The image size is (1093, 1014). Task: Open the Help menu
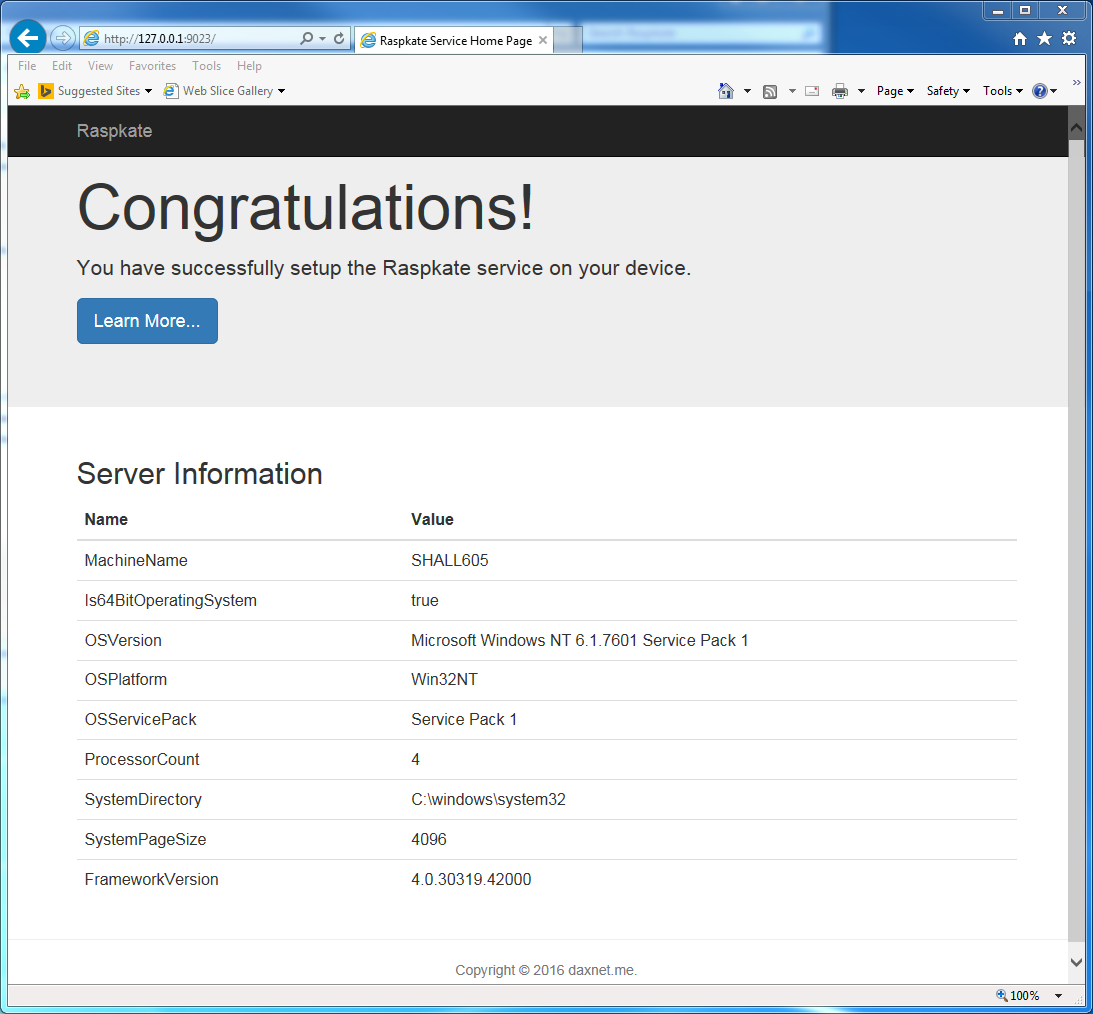click(x=249, y=66)
